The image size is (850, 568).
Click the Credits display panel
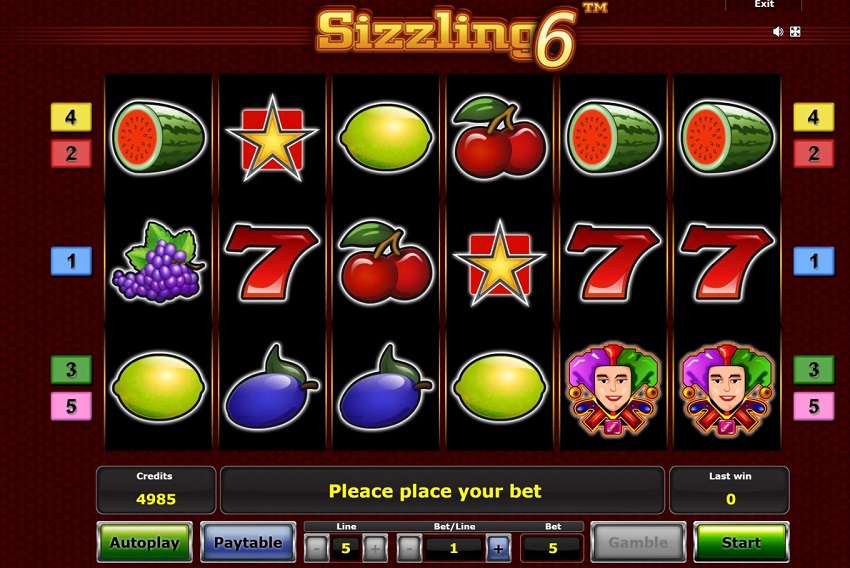[x=156, y=490]
